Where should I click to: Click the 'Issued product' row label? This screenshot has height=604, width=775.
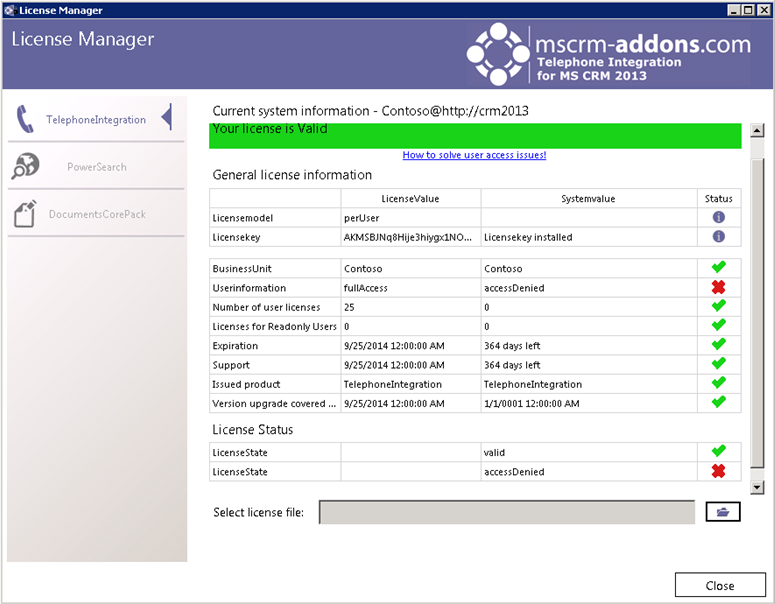coord(246,384)
